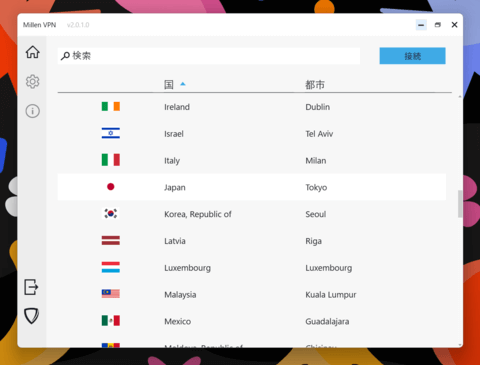Click the search magnifier icon
This screenshot has height=365, width=480.
coord(65,56)
